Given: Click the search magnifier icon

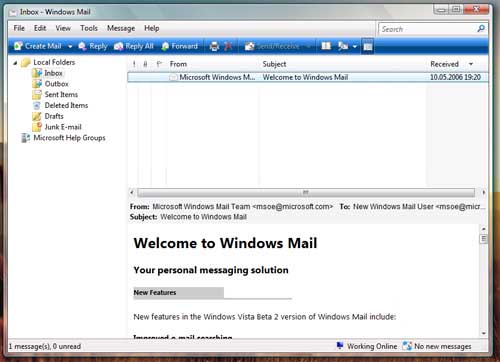Looking at the screenshot, I should (x=481, y=29).
